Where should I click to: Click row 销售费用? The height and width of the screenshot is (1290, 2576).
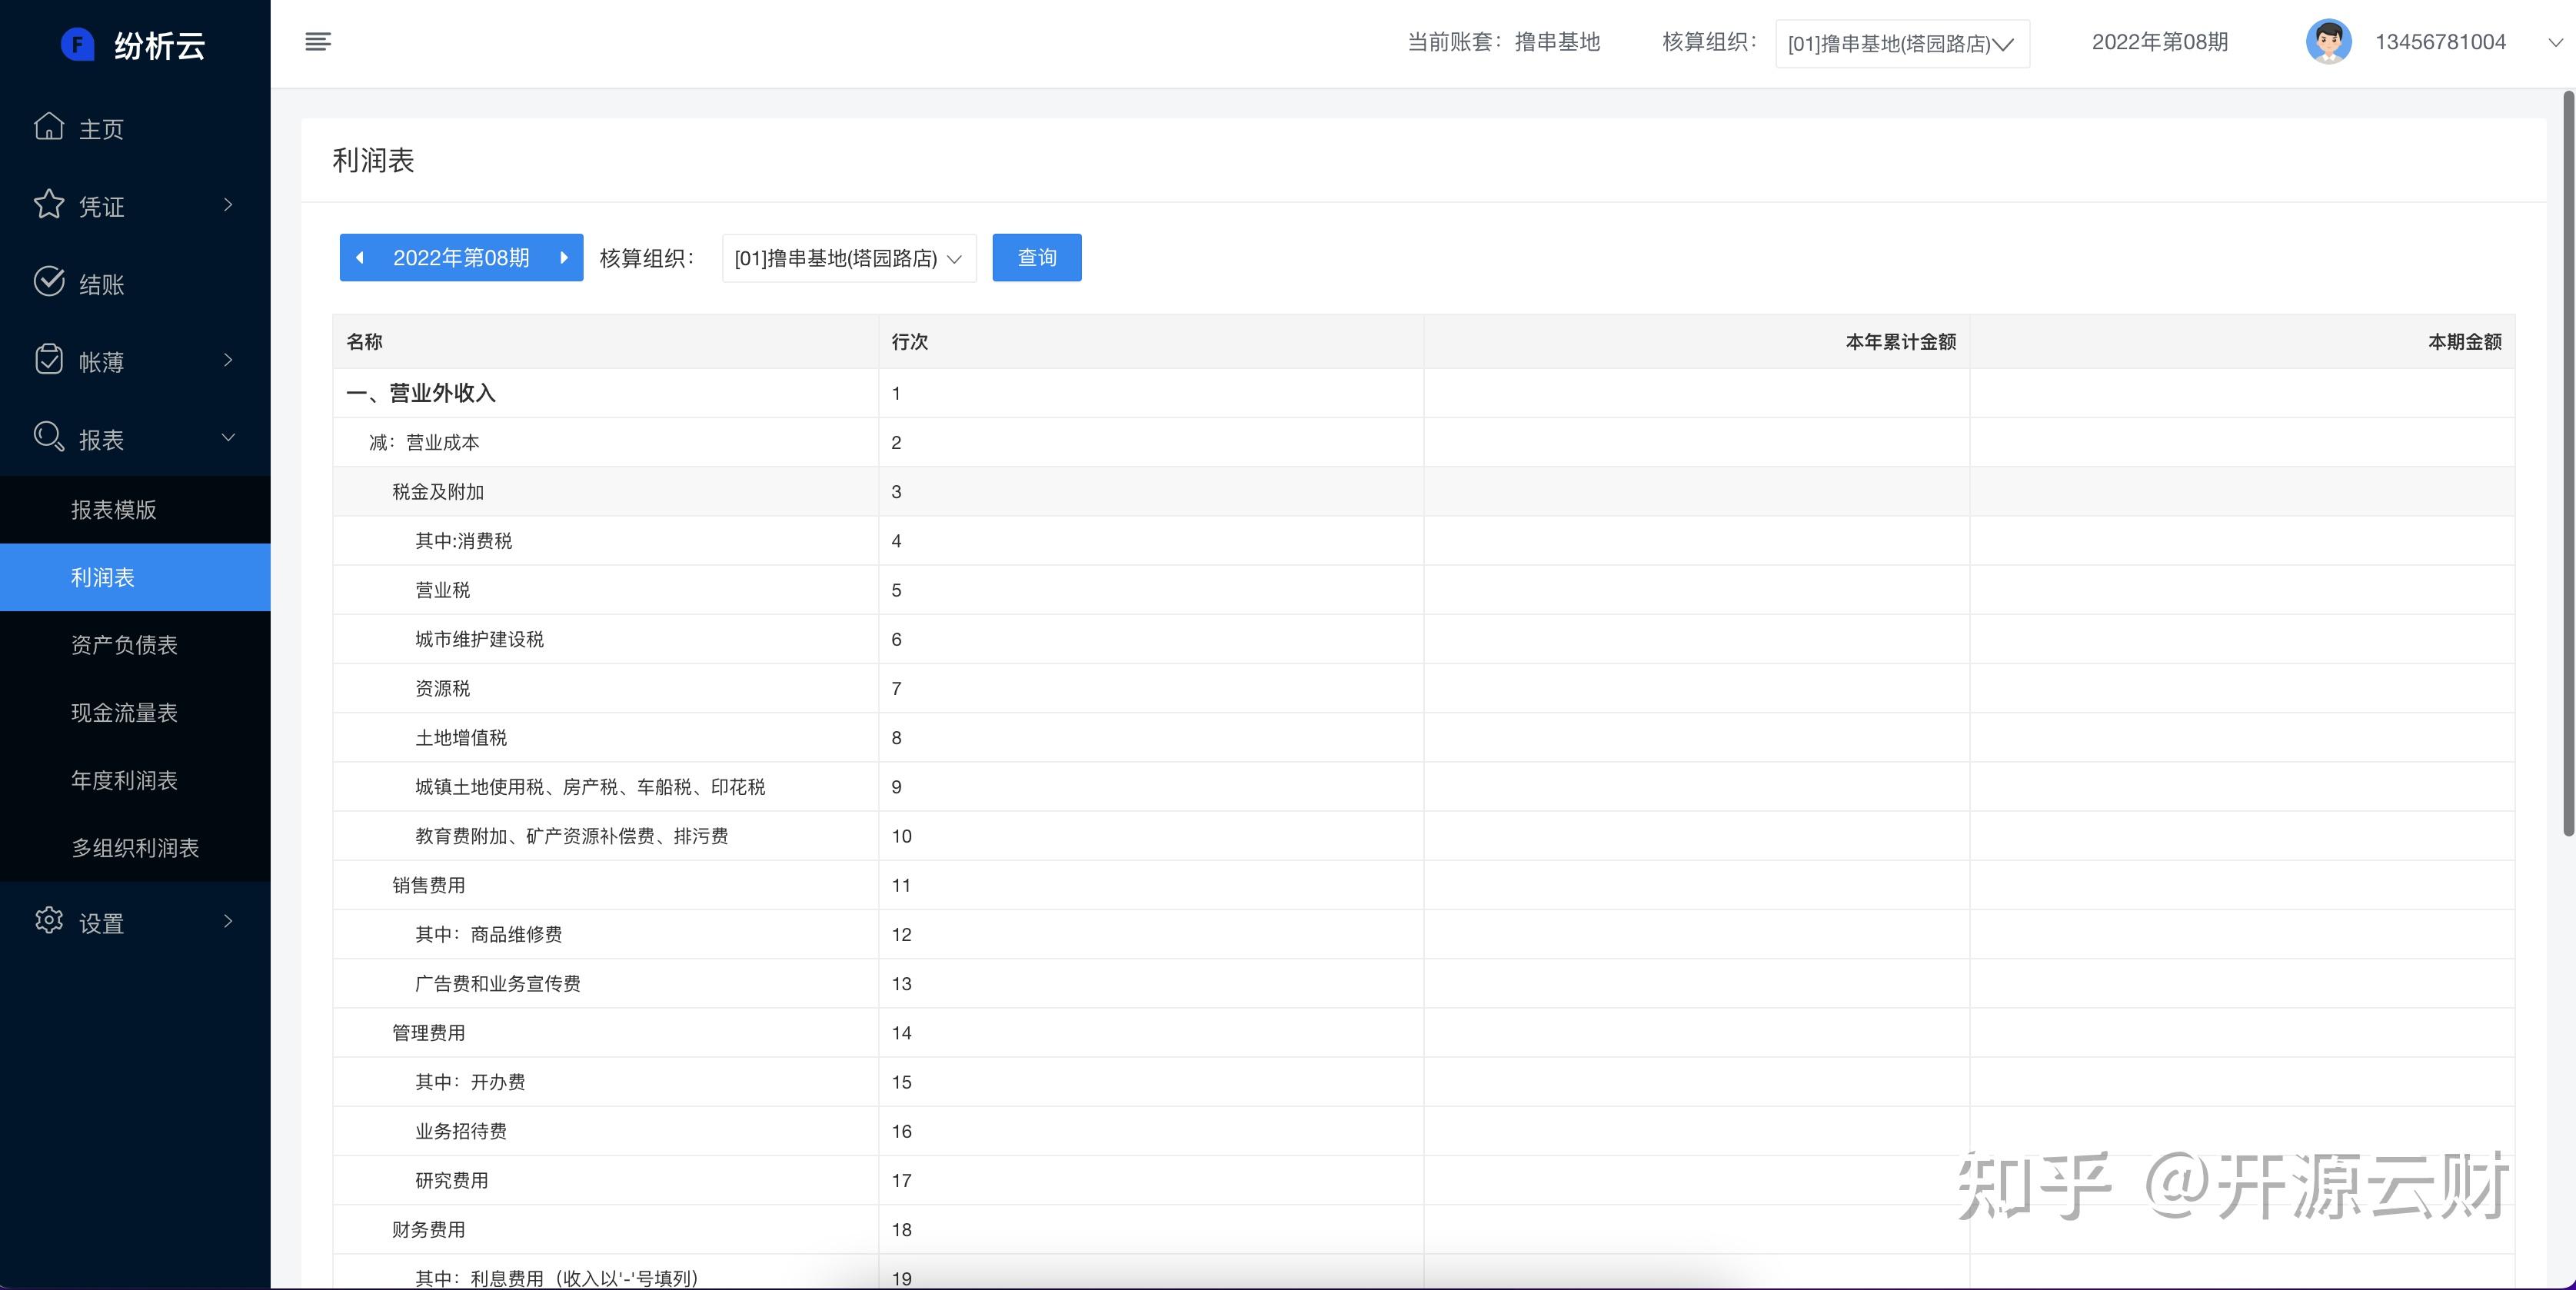(1424, 885)
